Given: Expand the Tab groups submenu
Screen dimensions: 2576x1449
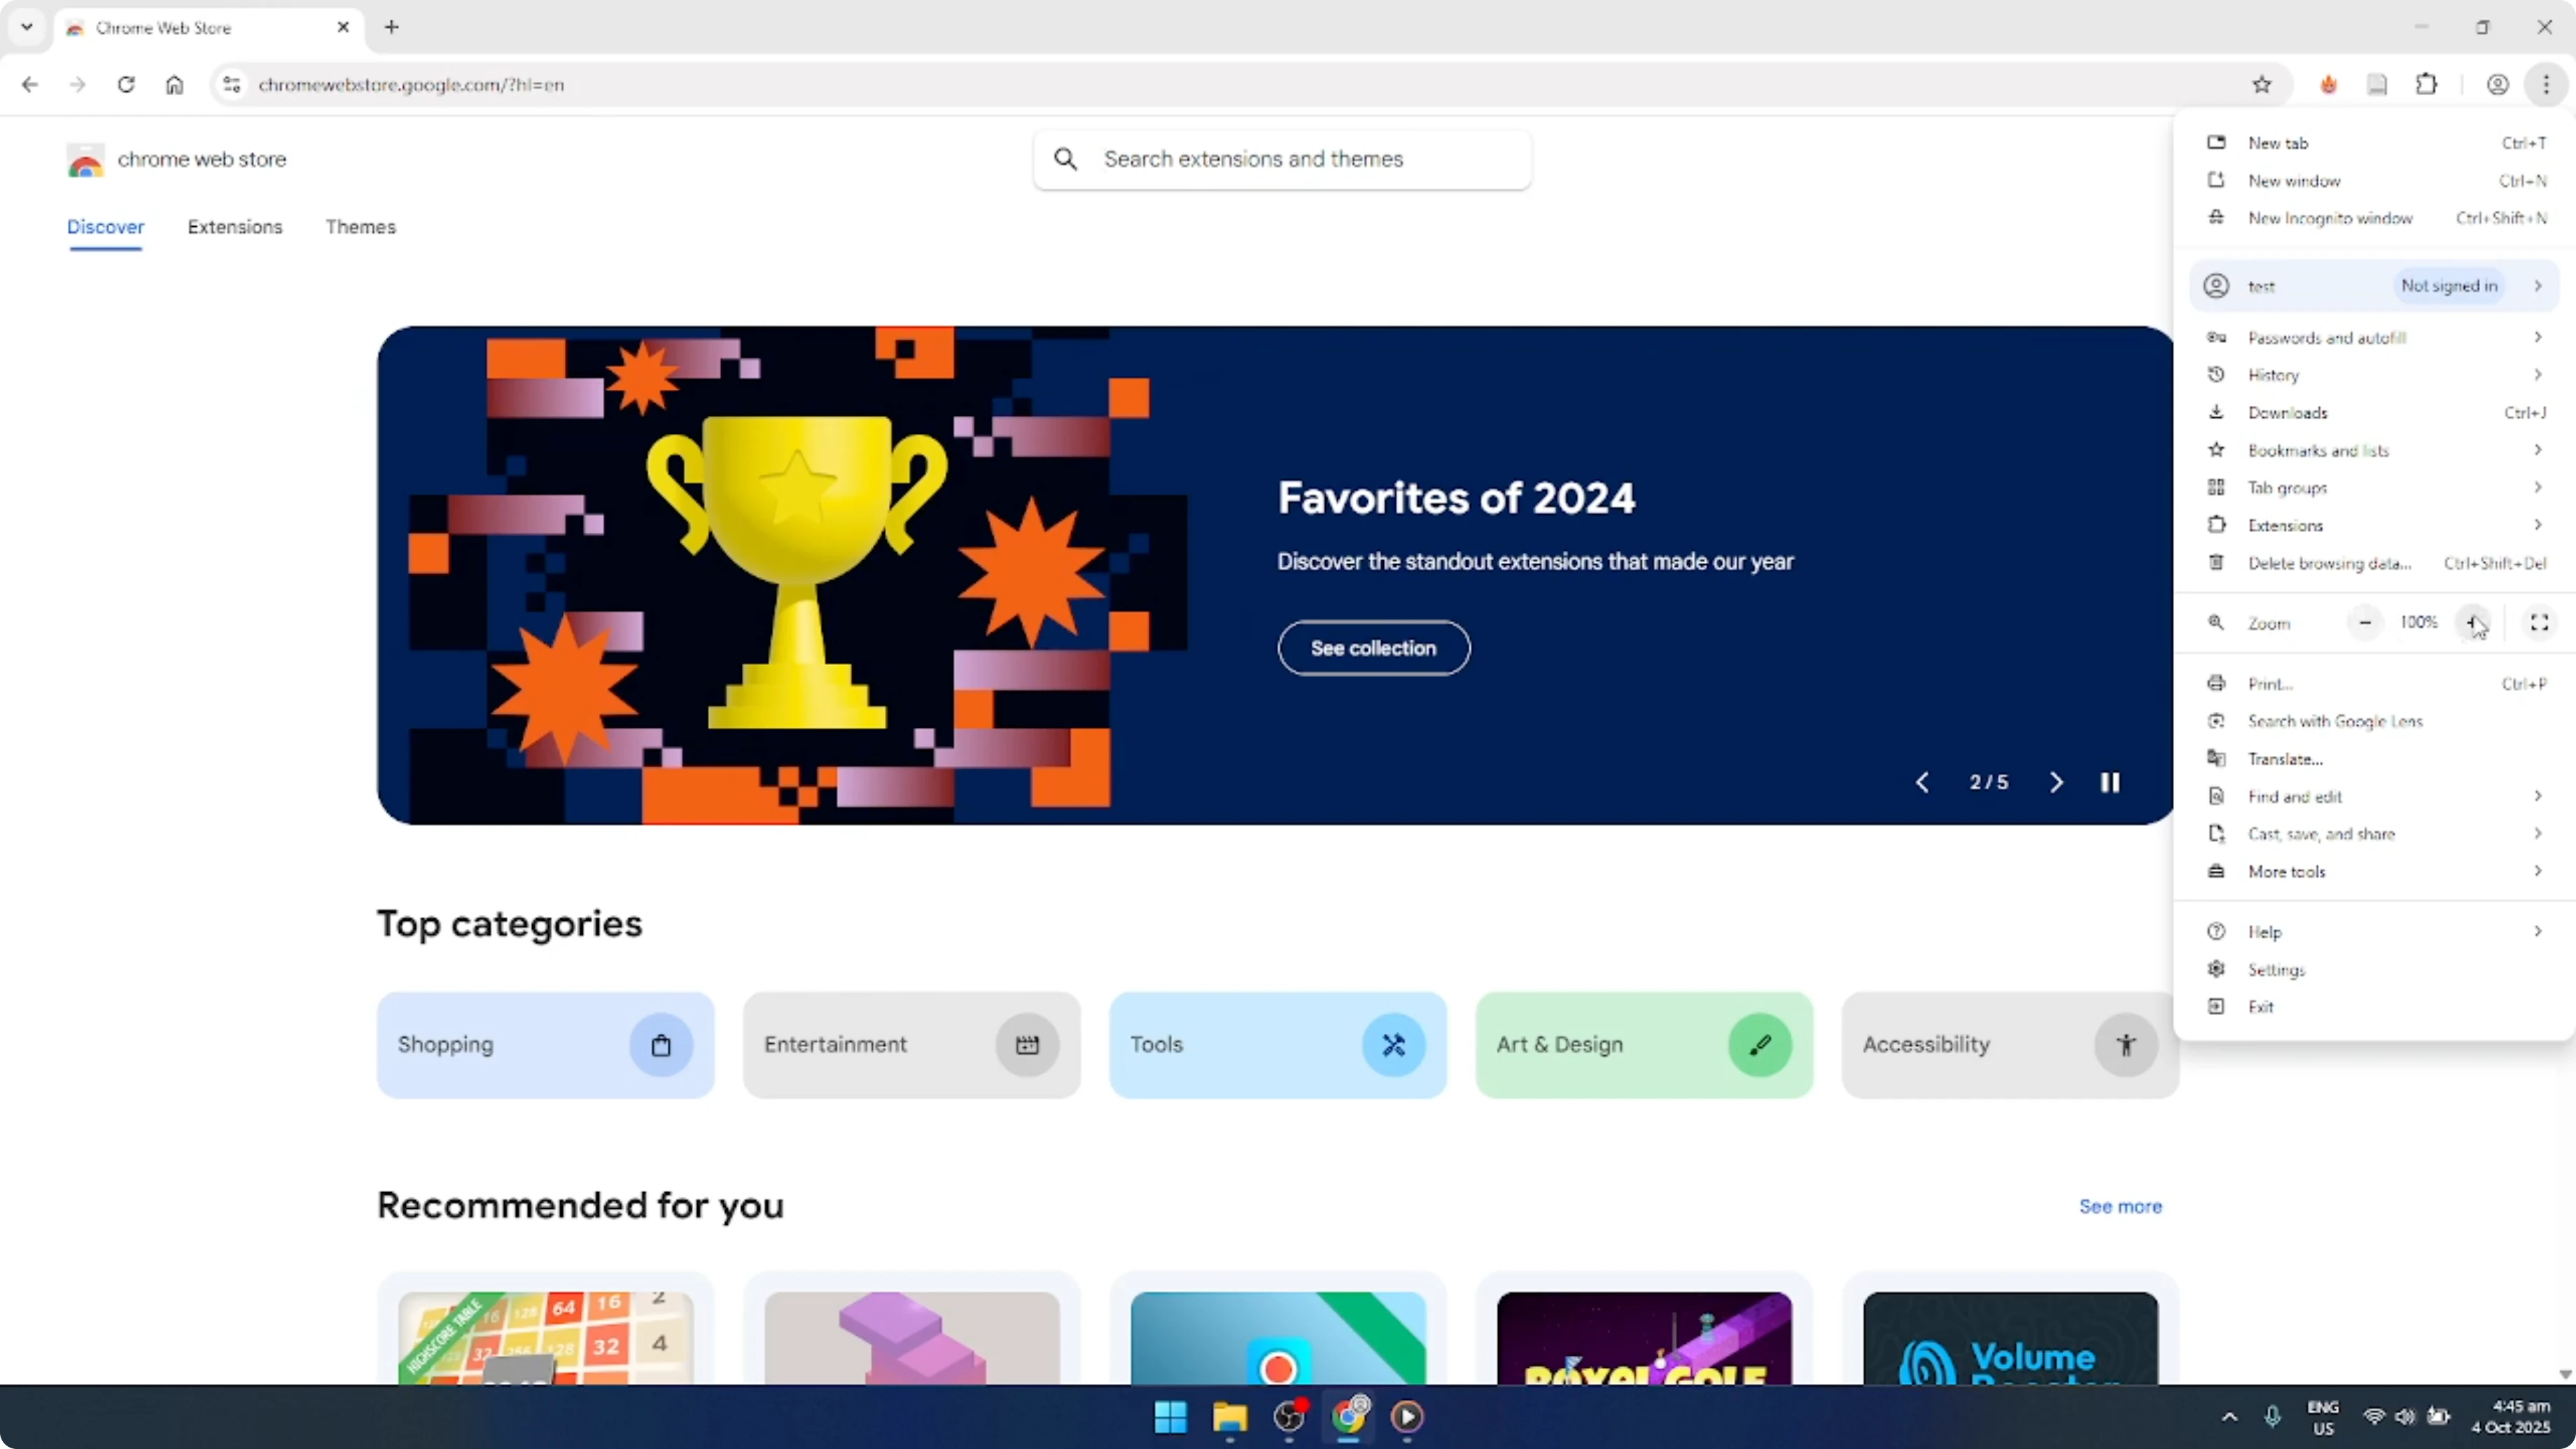Looking at the screenshot, I should click(x=2375, y=488).
